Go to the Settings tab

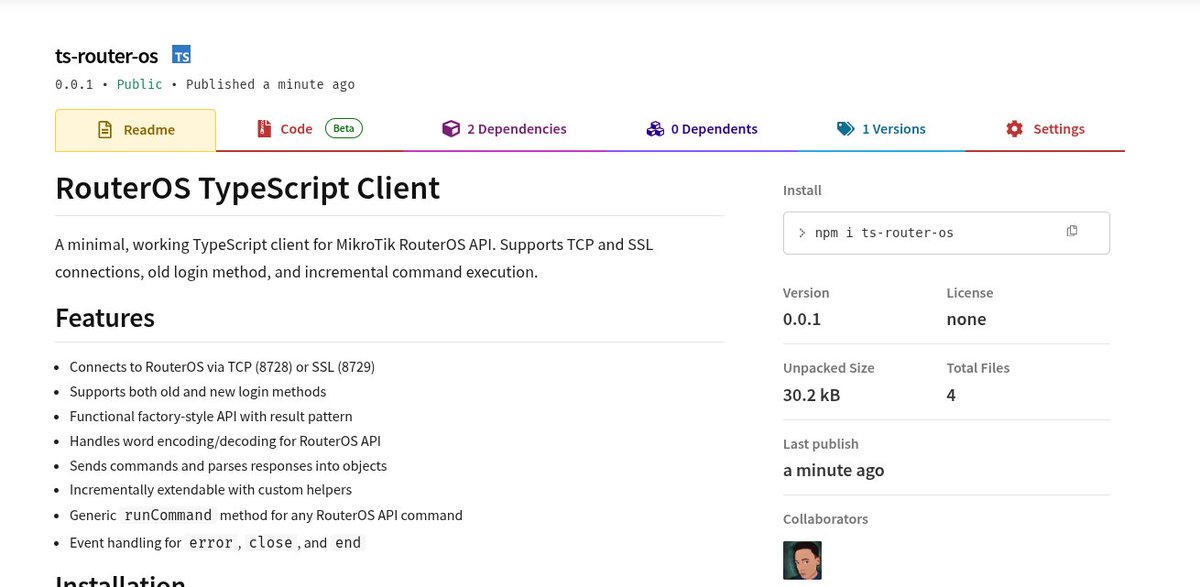click(1045, 129)
